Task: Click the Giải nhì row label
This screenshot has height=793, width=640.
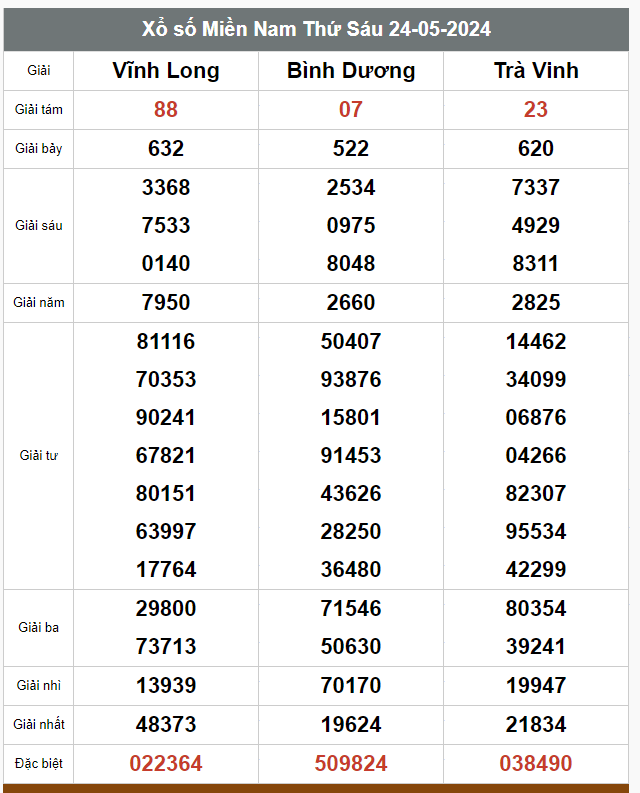Action: tap(39, 685)
